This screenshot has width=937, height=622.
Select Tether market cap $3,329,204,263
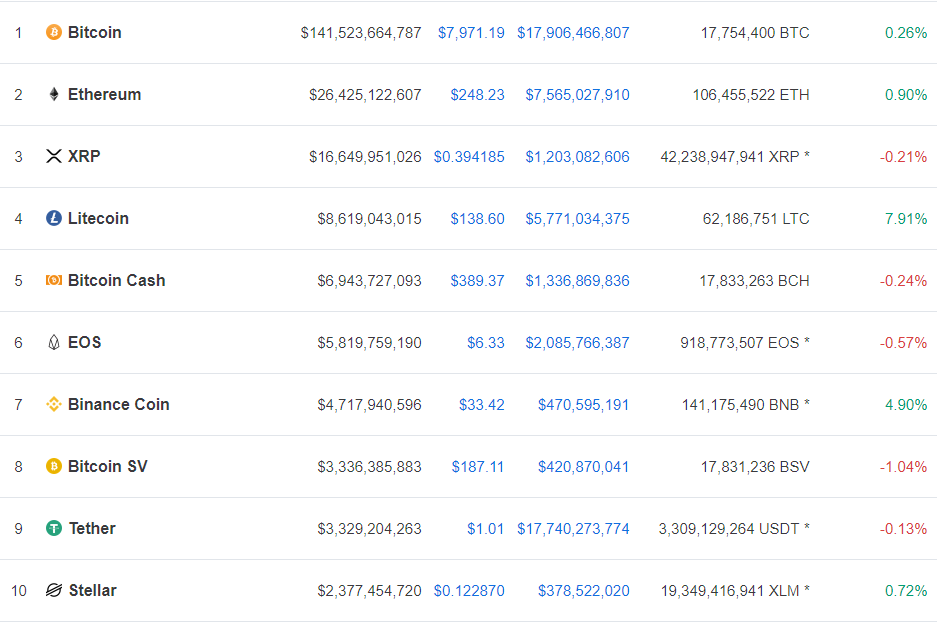coord(369,529)
